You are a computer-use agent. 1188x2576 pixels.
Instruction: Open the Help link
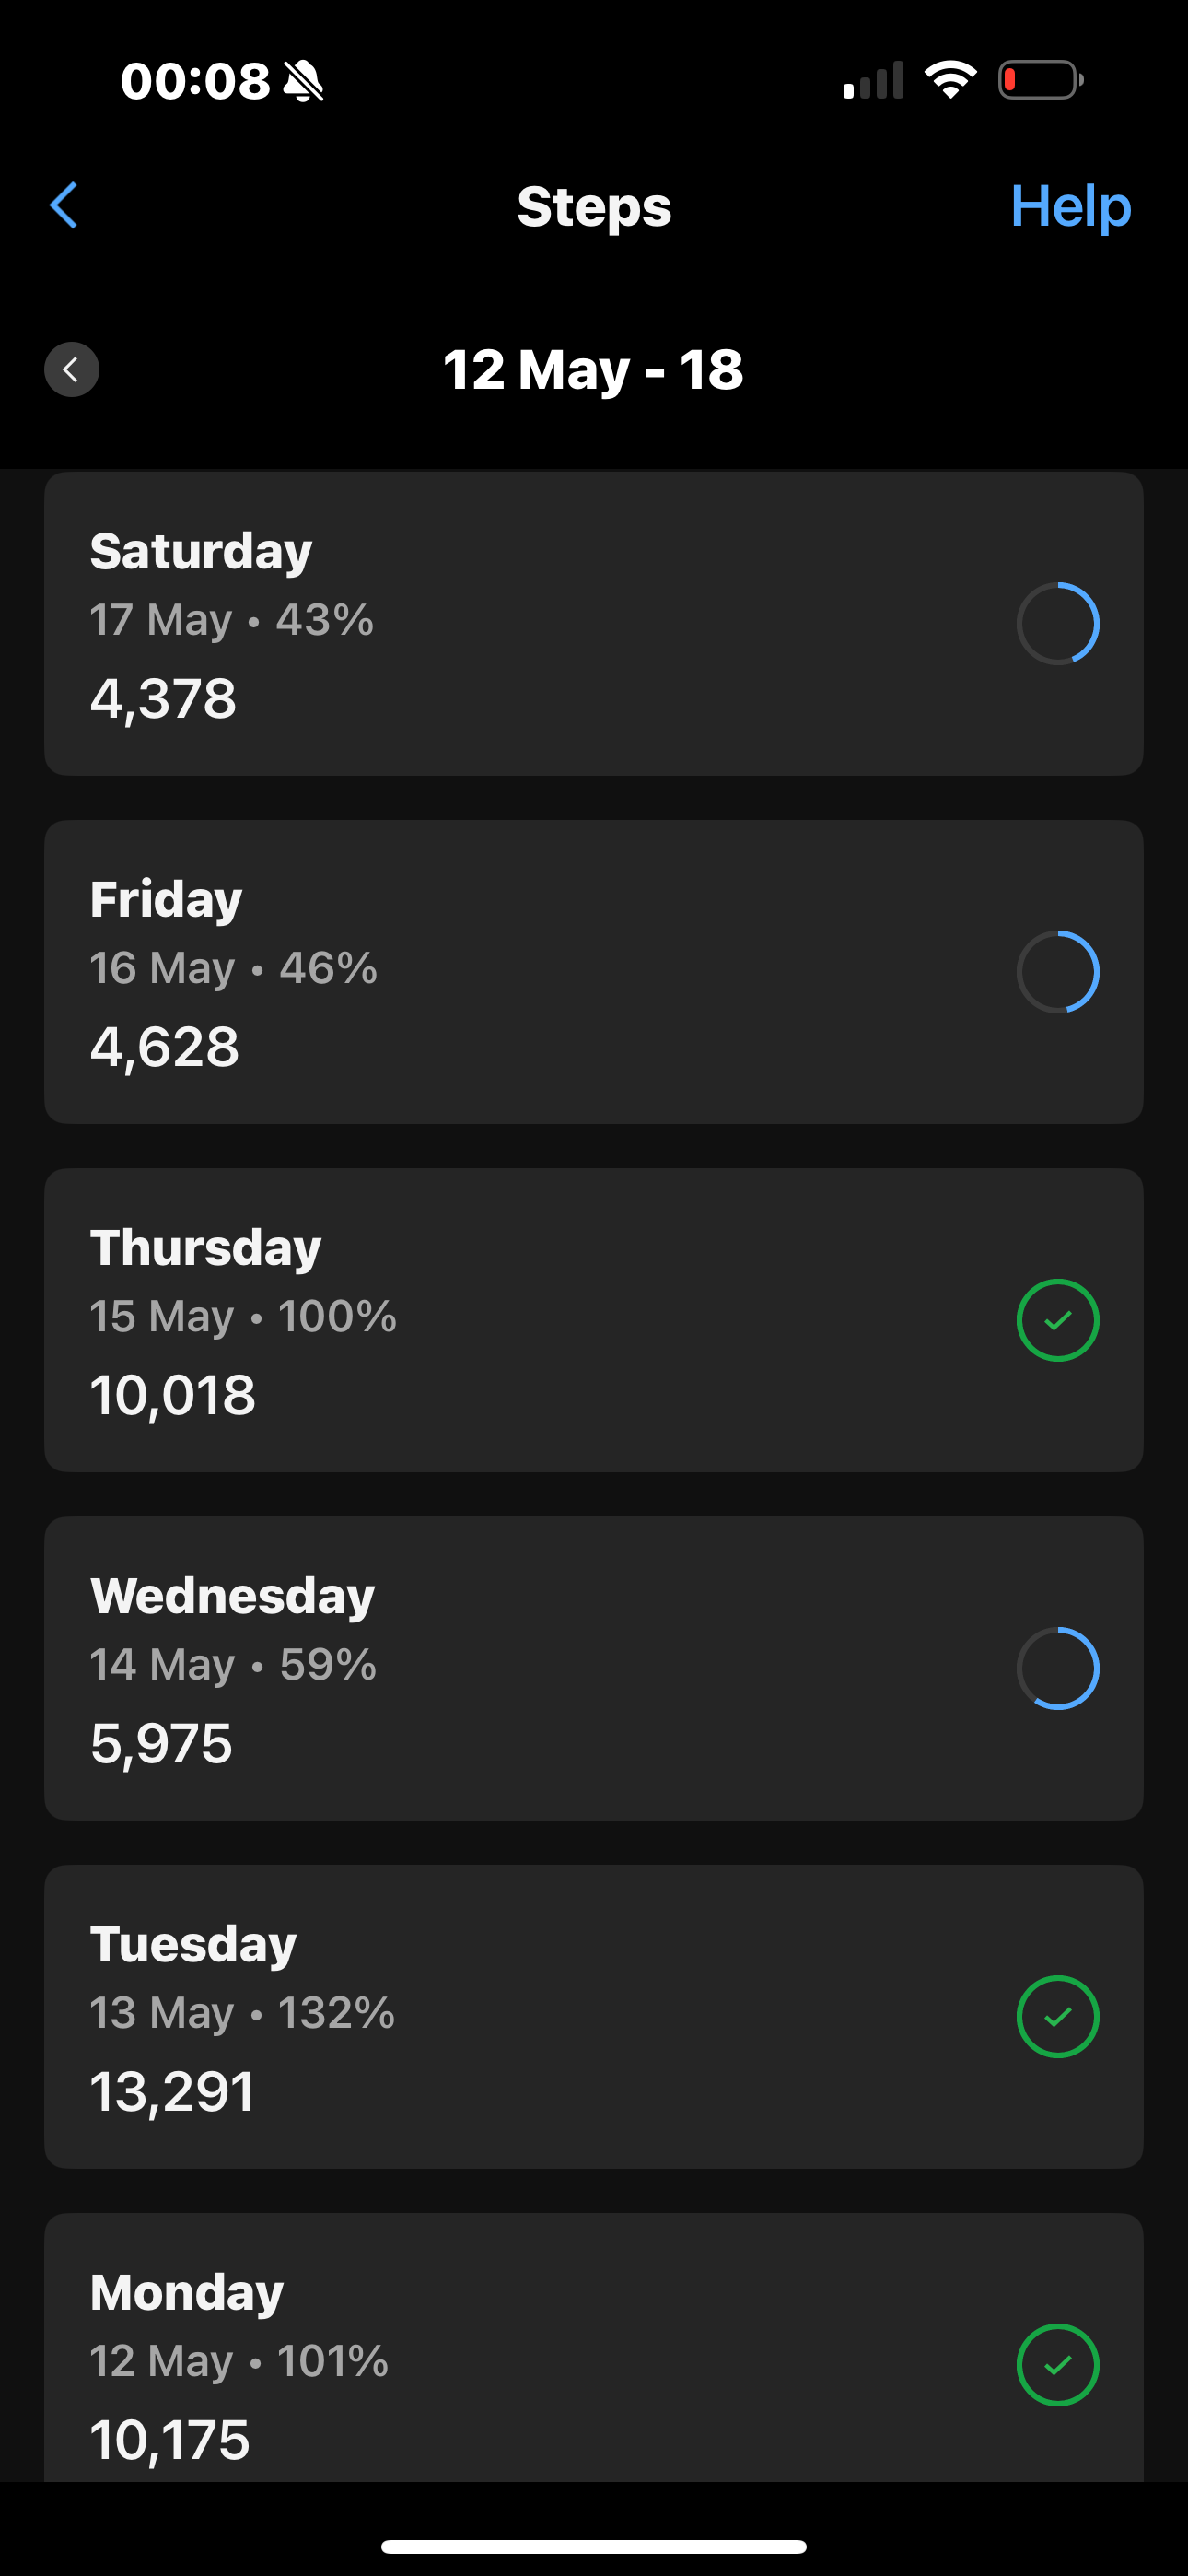click(x=1070, y=206)
